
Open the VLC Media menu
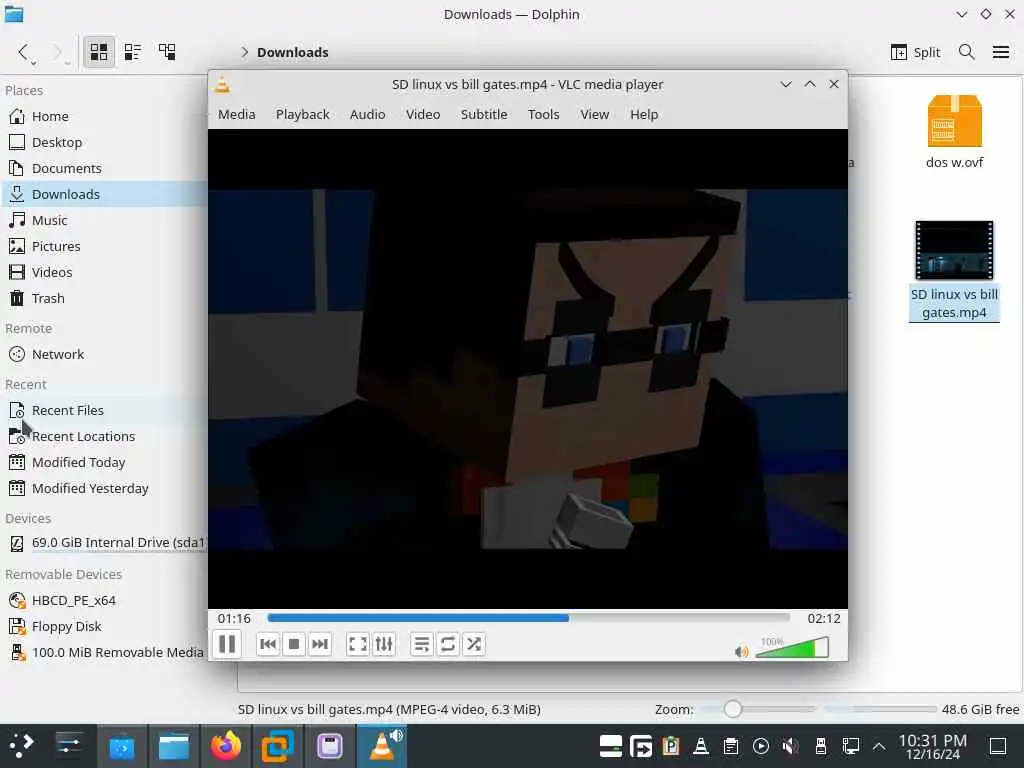pyautogui.click(x=236, y=114)
